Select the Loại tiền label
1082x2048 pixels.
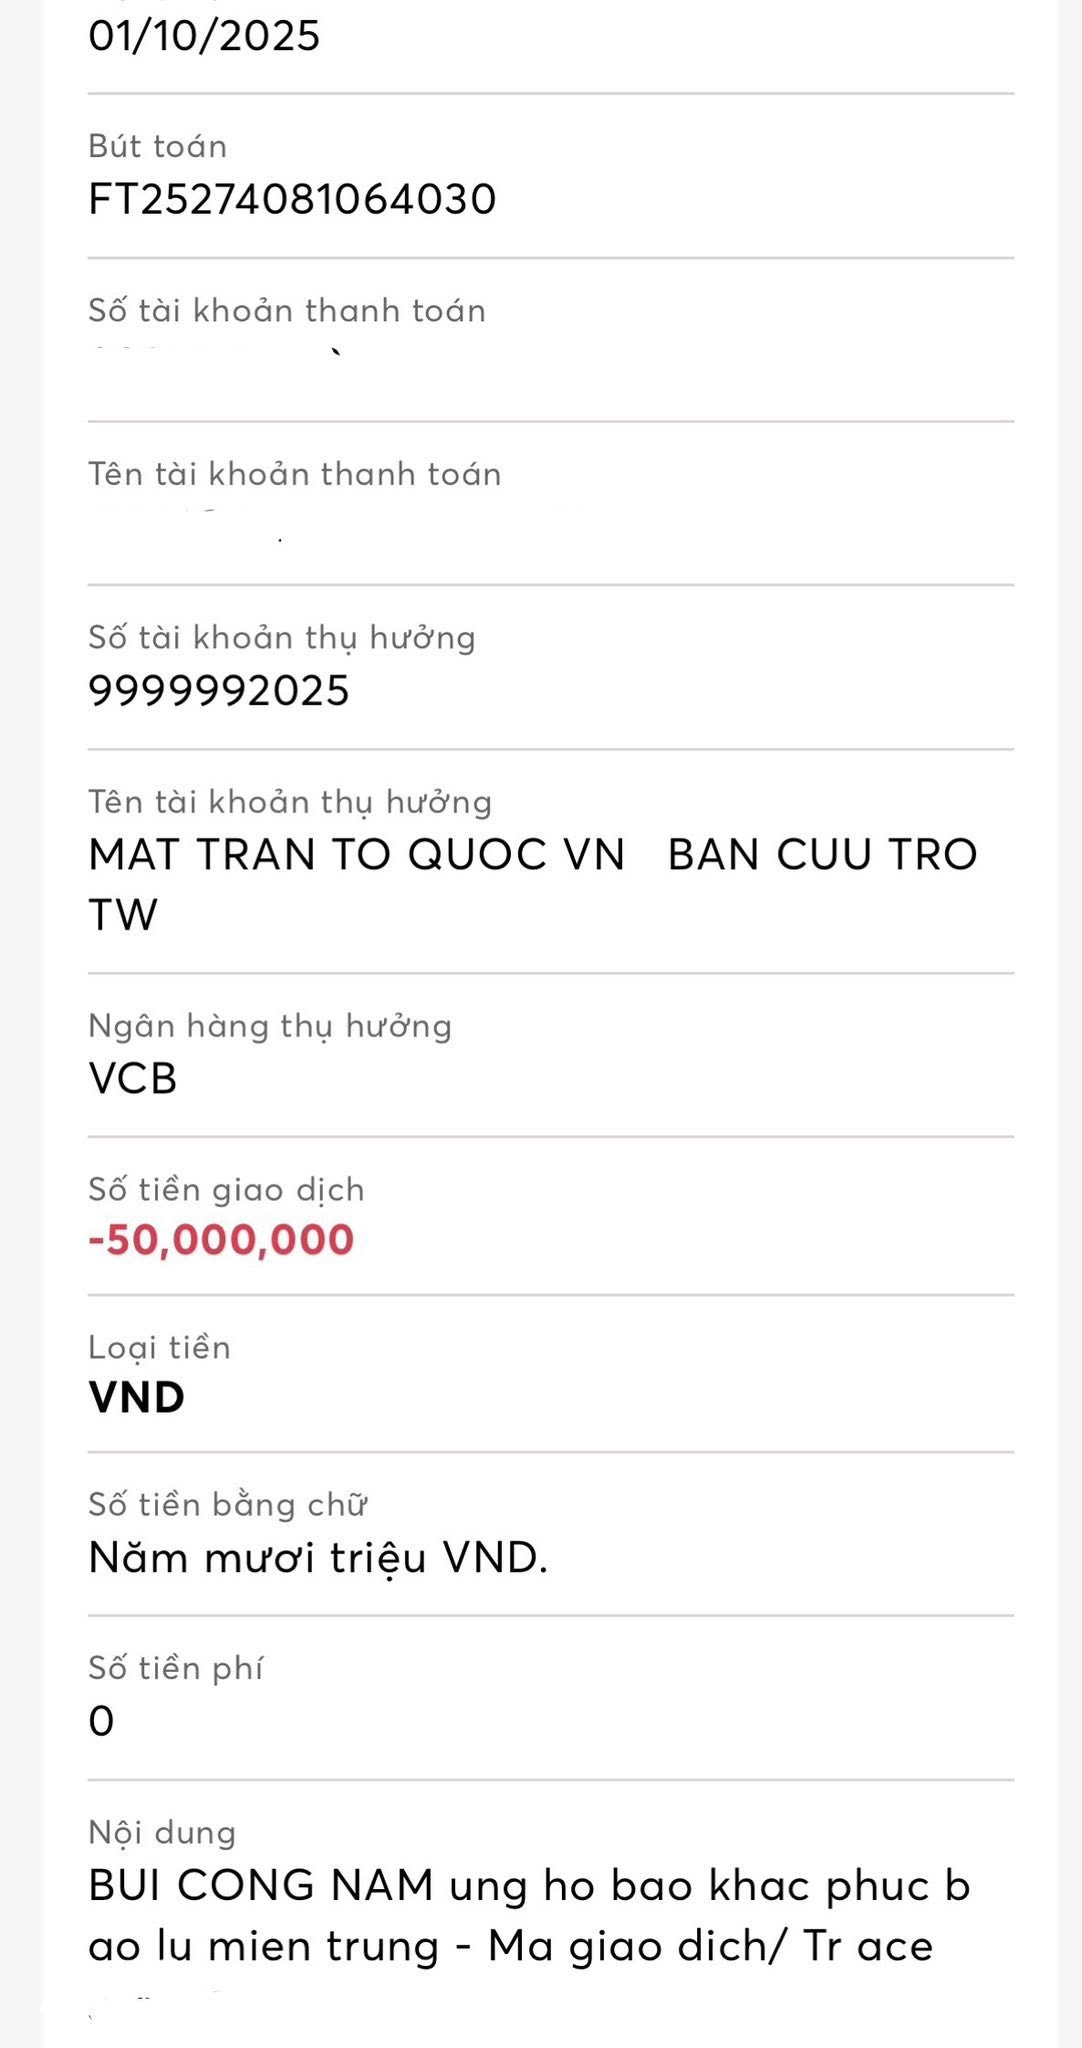click(x=160, y=1348)
